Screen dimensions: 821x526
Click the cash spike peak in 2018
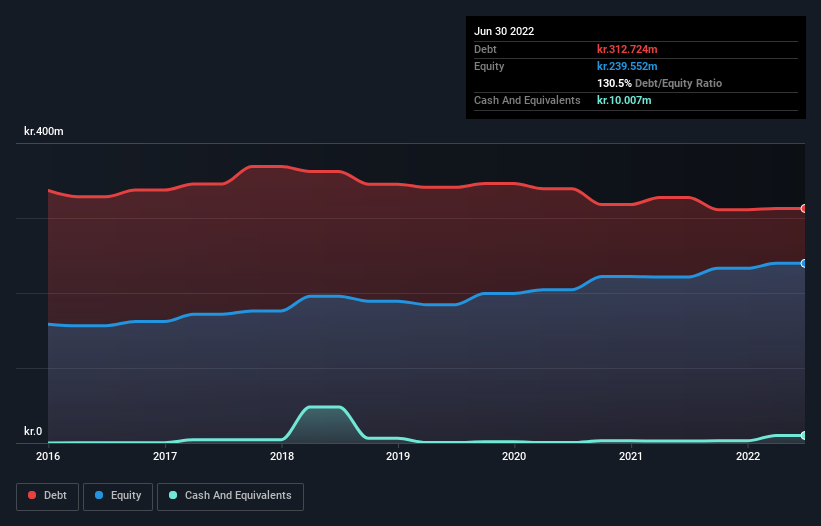point(325,407)
